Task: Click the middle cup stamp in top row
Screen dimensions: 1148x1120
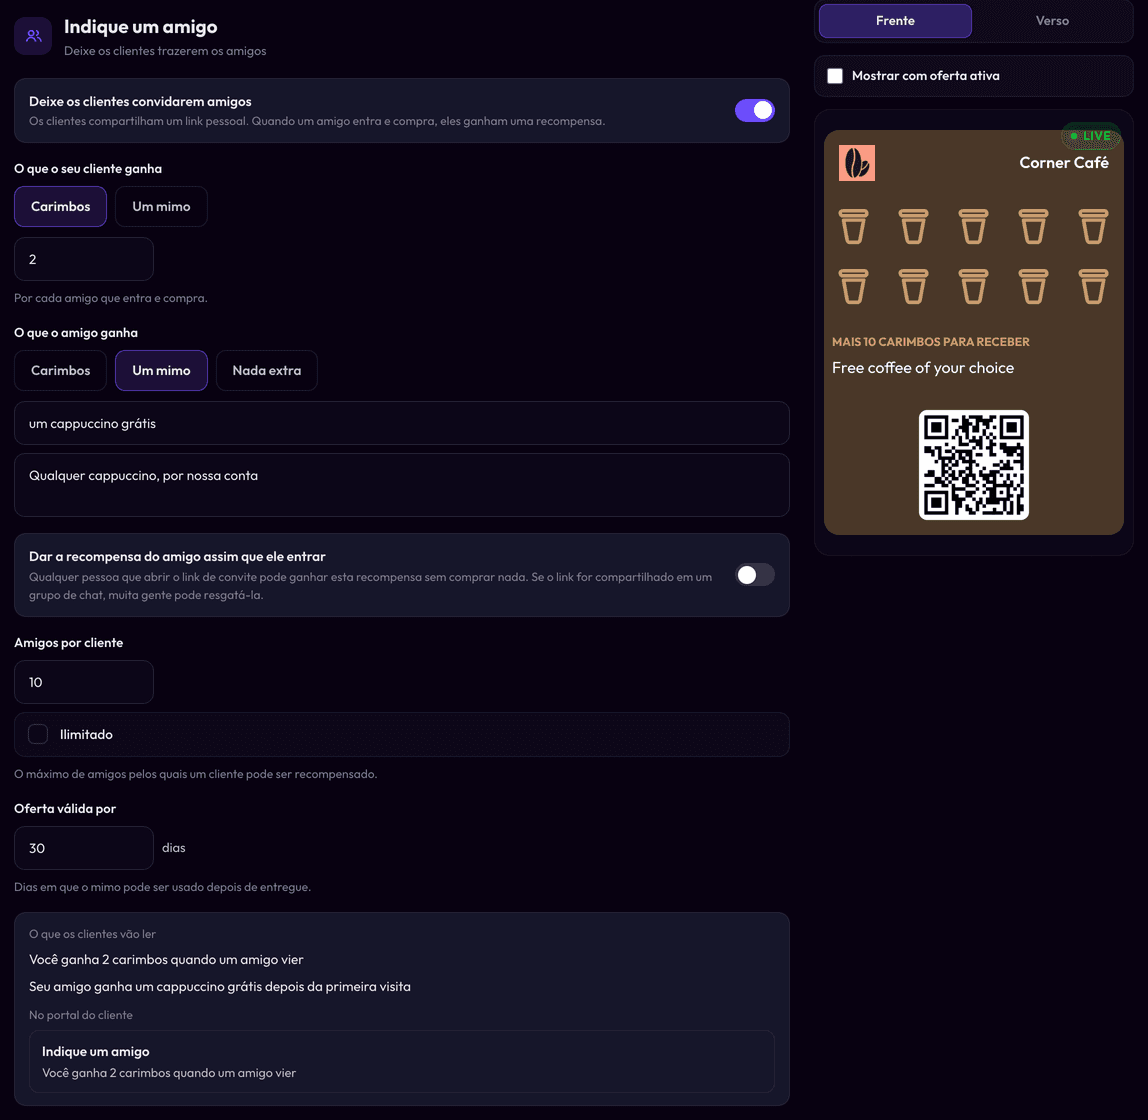Action: pos(974,226)
